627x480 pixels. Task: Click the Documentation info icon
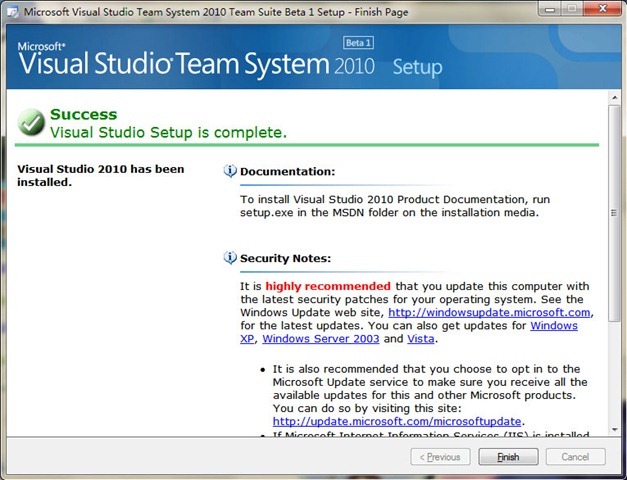tap(230, 171)
